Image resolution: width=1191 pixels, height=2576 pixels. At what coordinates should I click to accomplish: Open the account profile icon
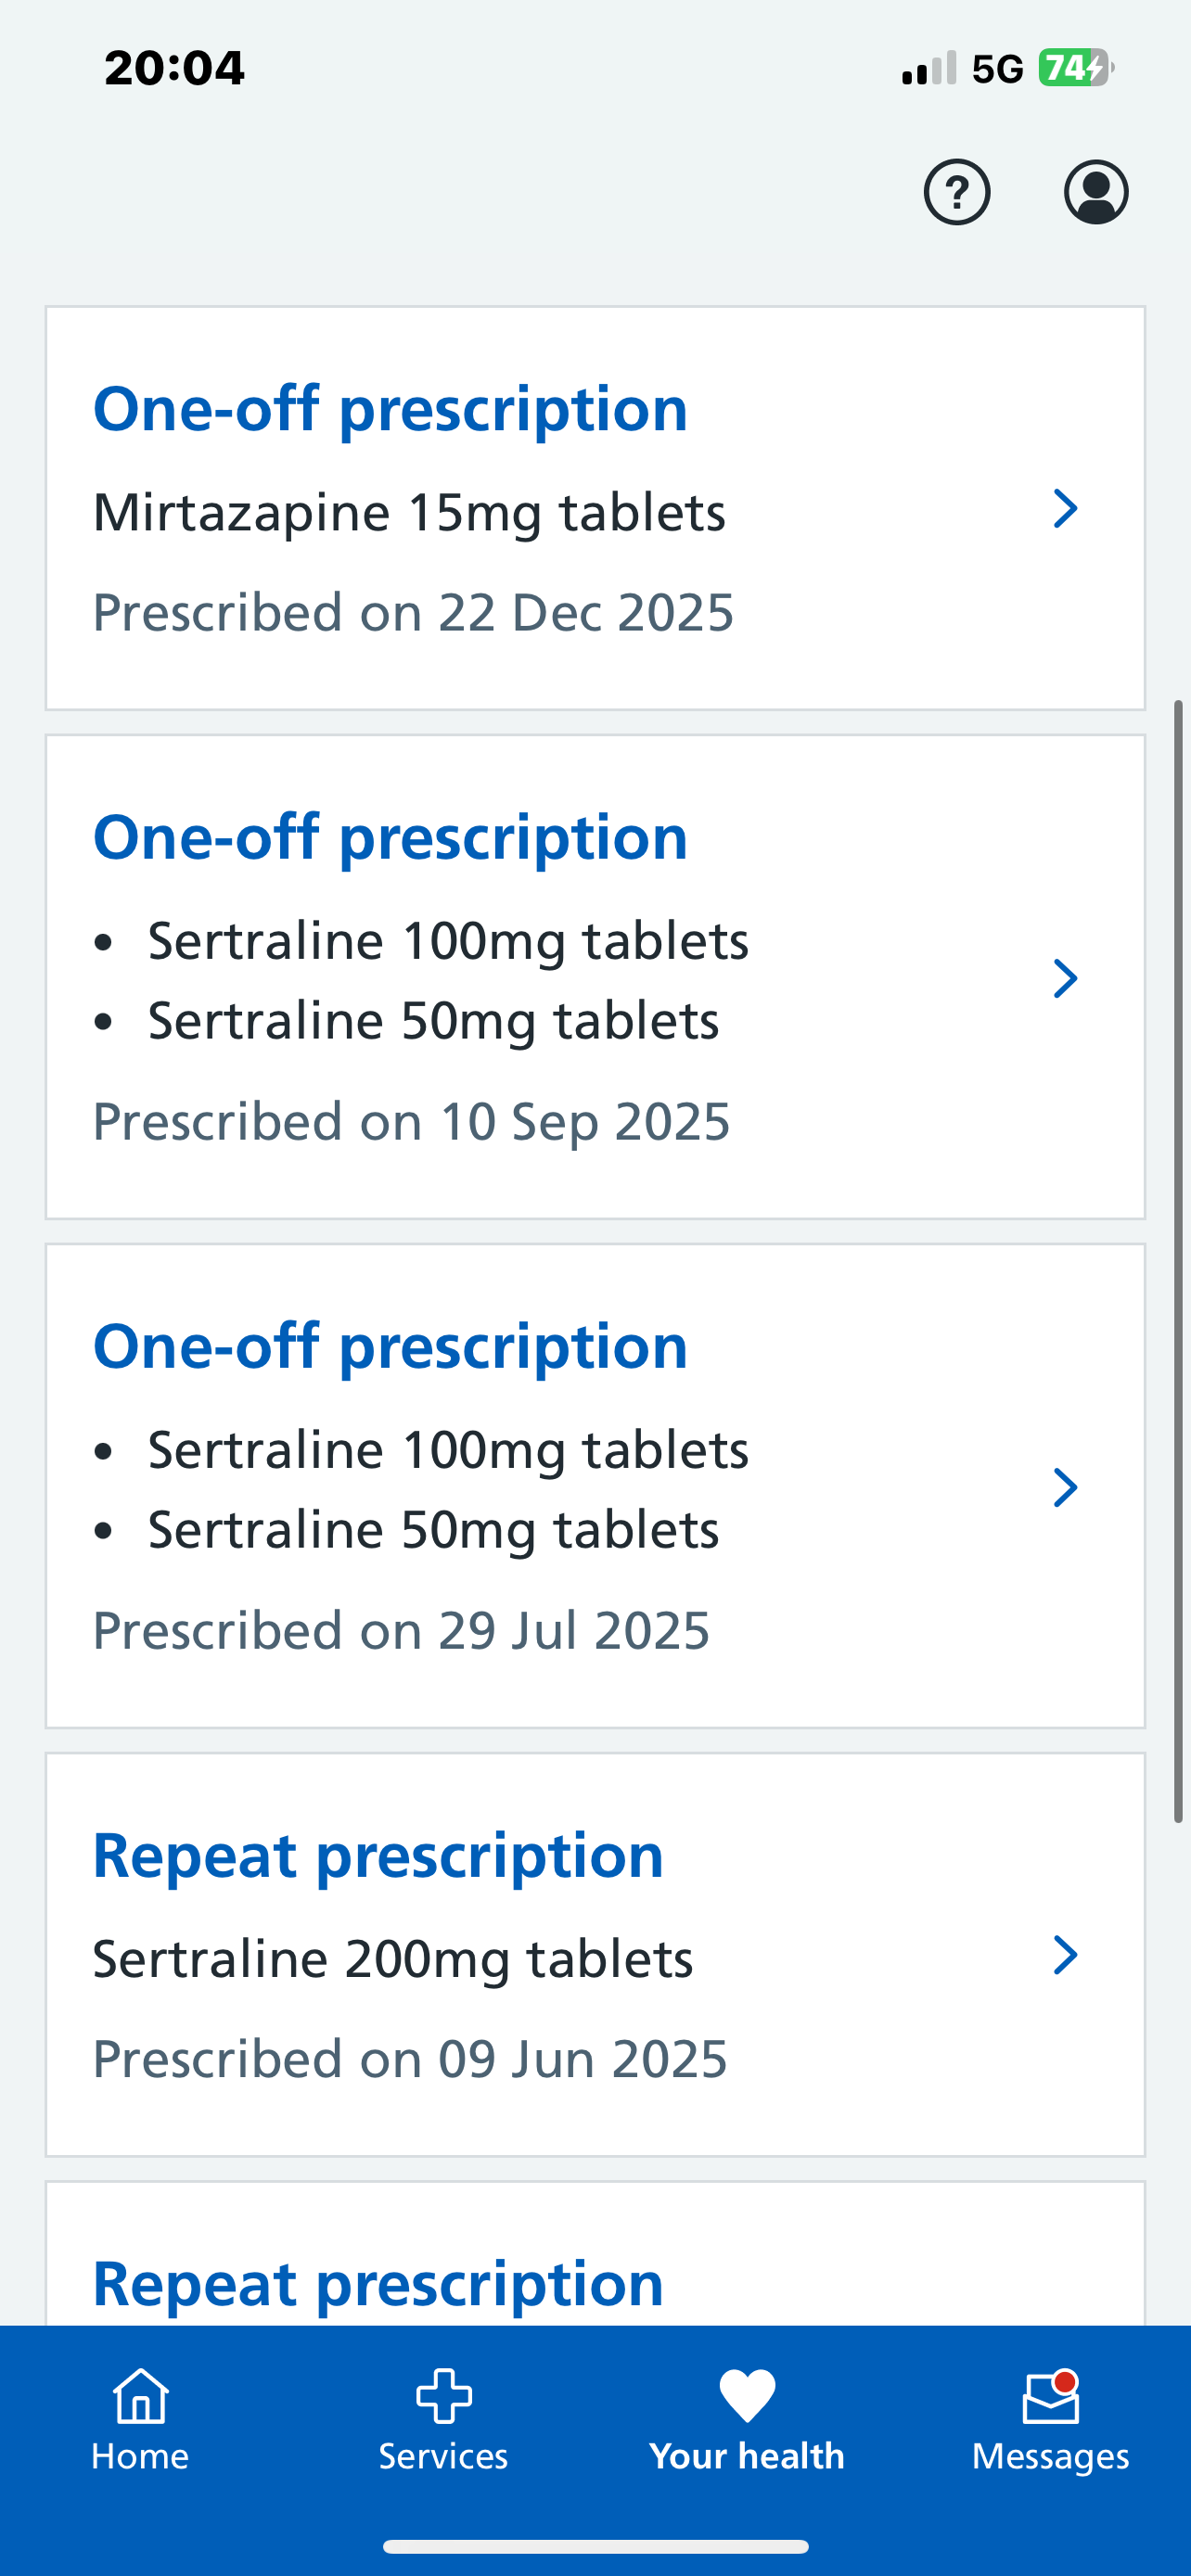pos(1096,192)
